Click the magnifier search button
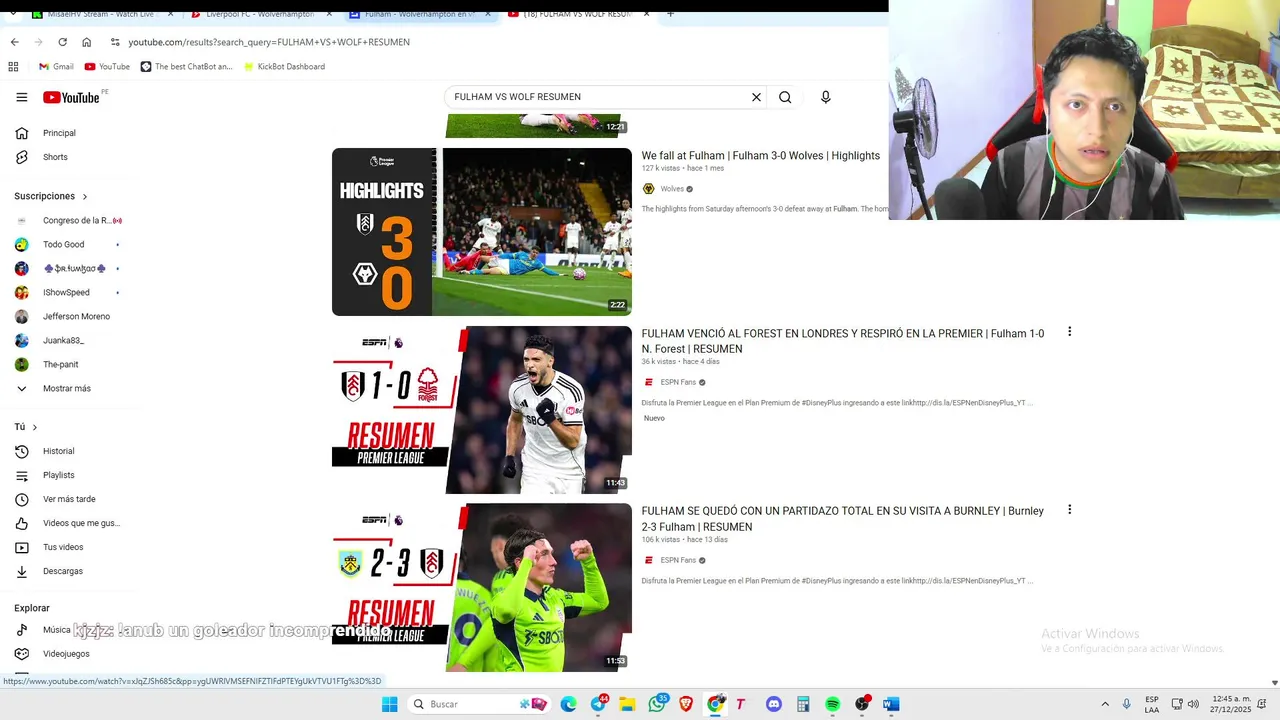The height and width of the screenshot is (720, 1280). point(785,97)
